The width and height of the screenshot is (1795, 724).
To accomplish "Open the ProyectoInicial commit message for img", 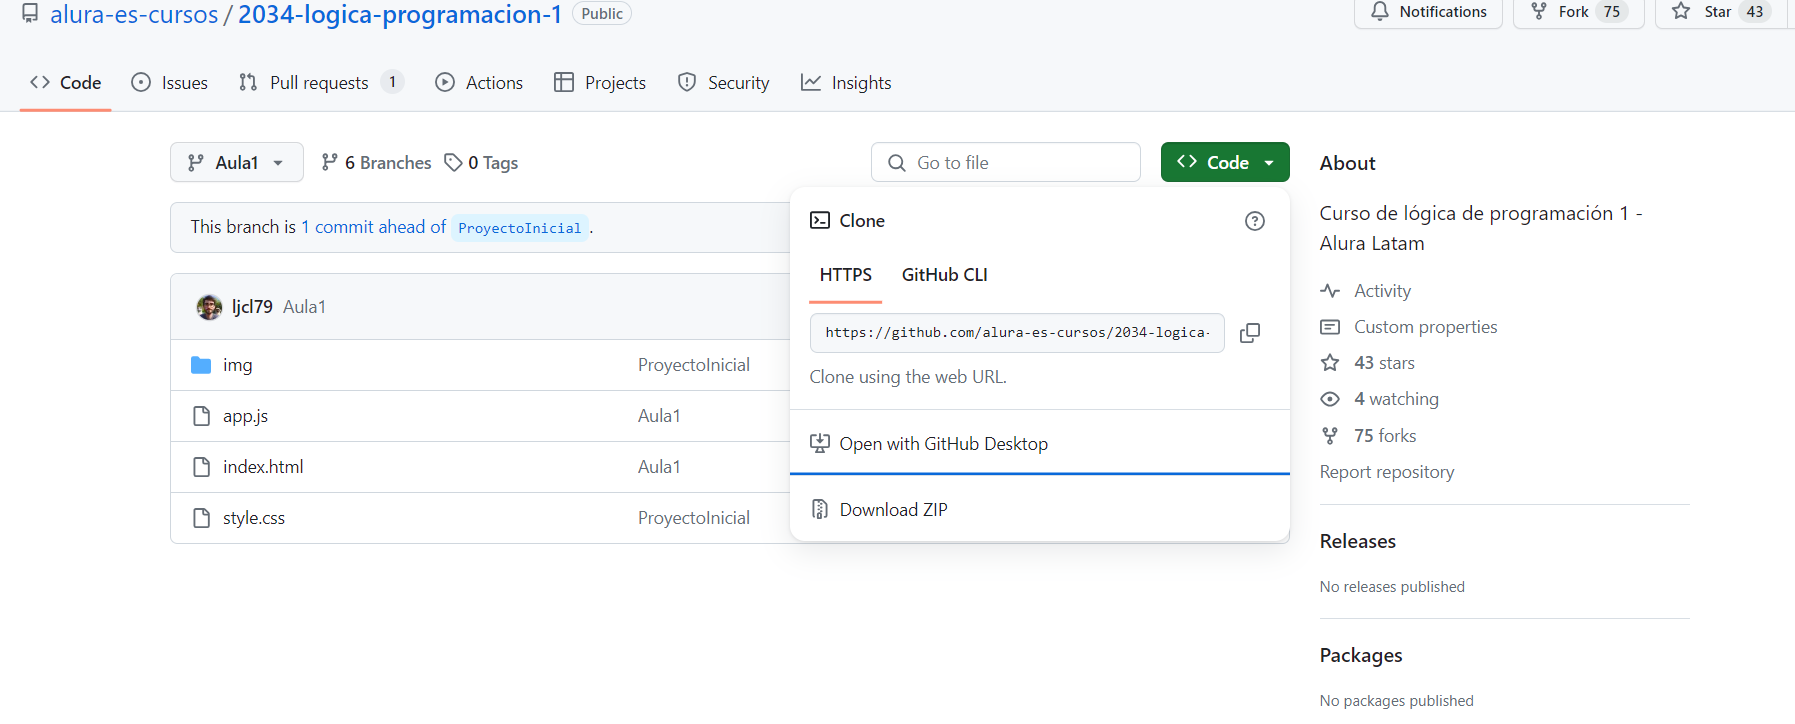I will [x=694, y=365].
